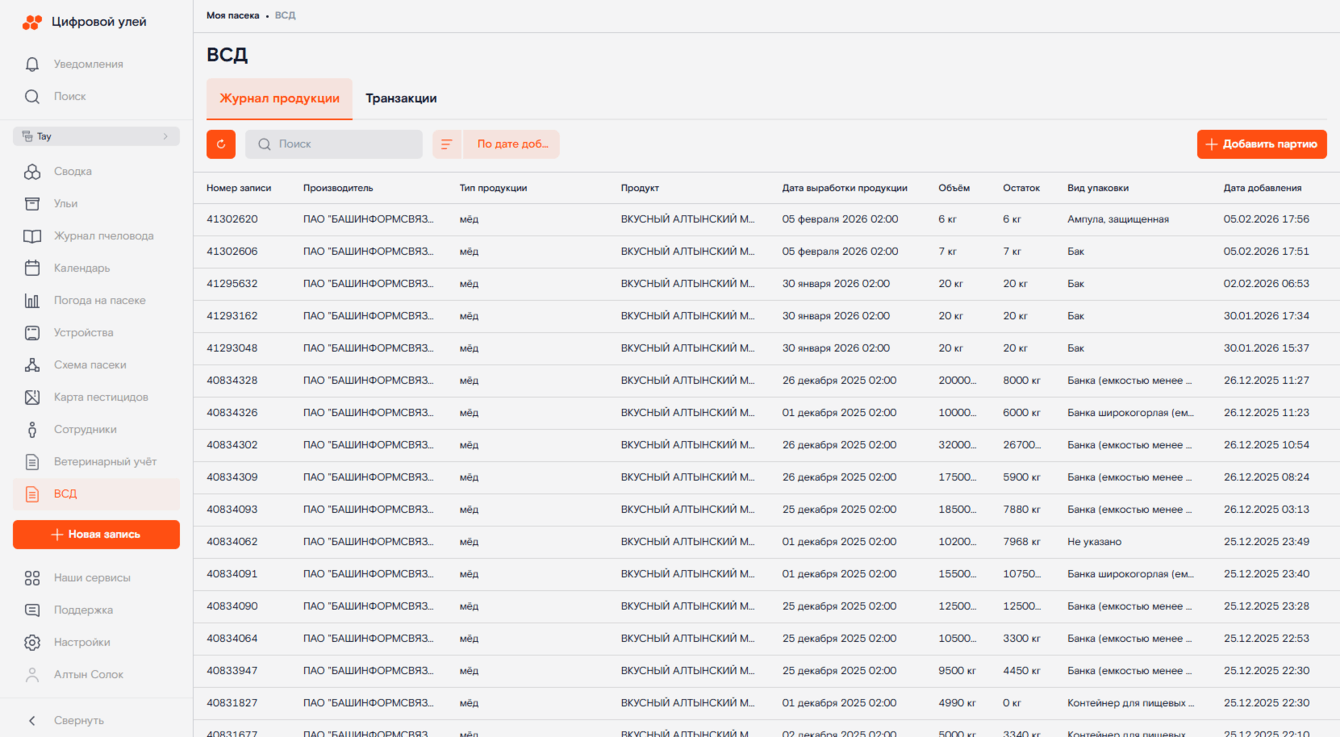Open the Hives (Ульи) section
Screen dimensions: 1340x737
coord(66,204)
